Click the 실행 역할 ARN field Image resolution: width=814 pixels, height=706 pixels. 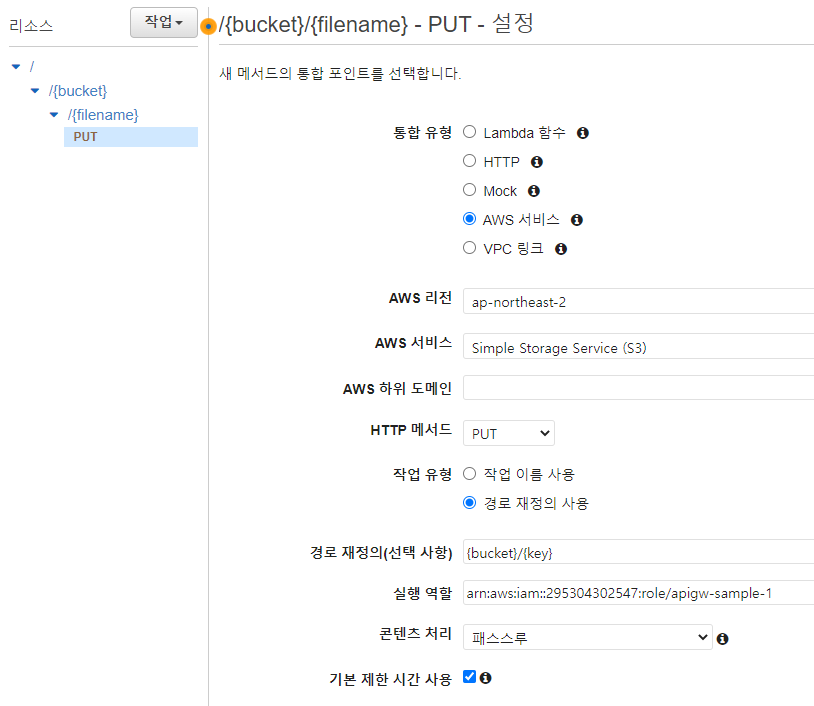639,593
